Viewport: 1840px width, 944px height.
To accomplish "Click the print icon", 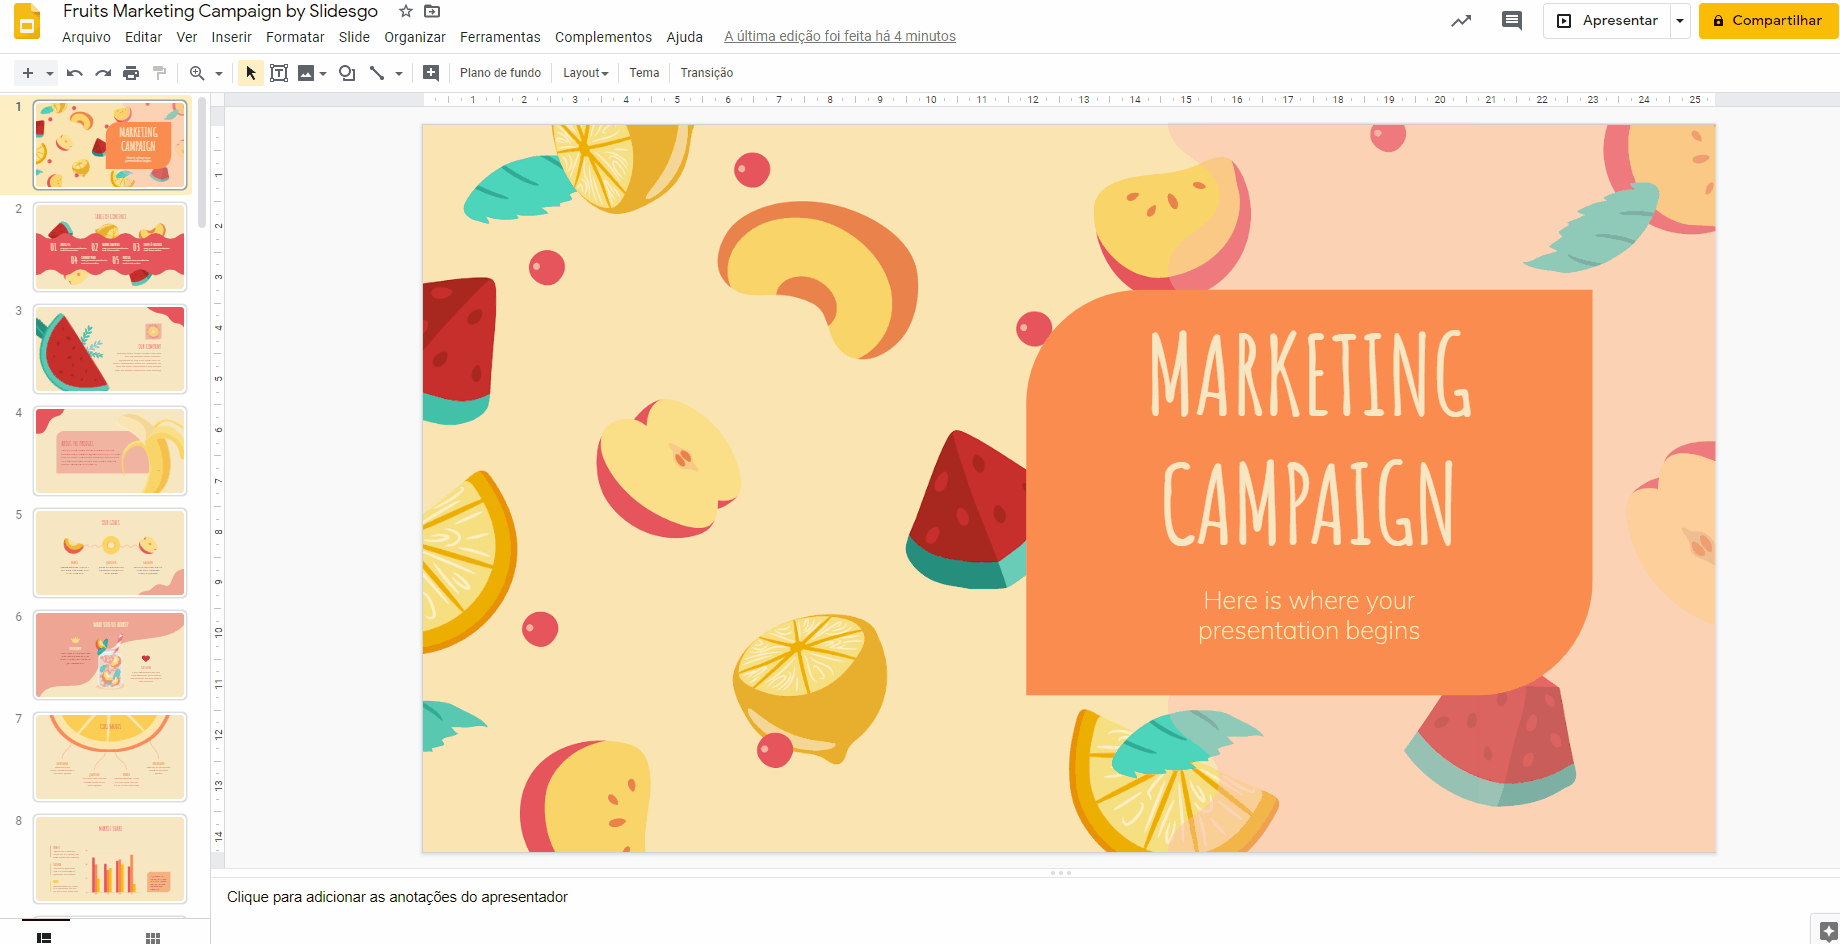I will 131,73.
